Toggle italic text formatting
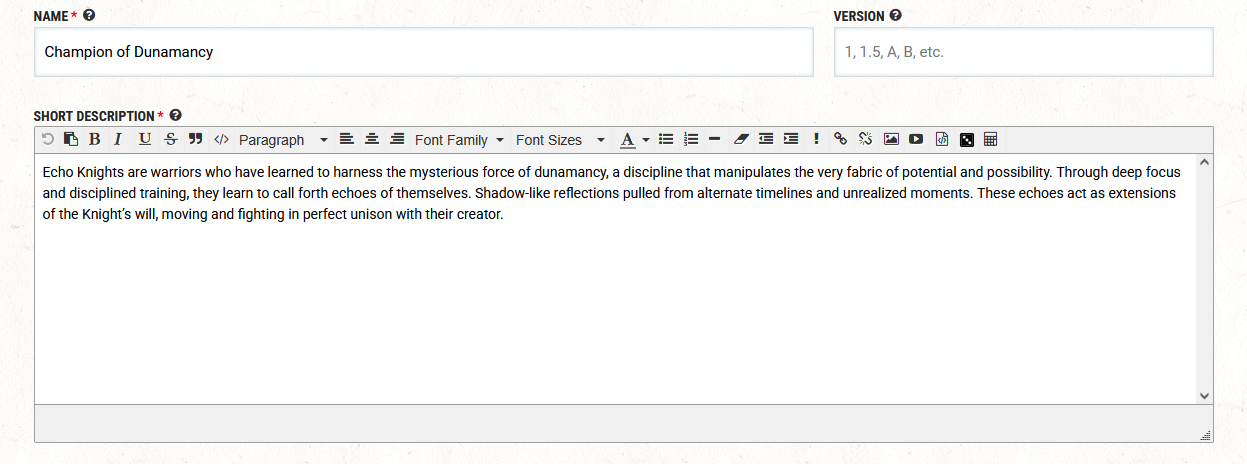Image resolution: width=1247 pixels, height=464 pixels. [x=117, y=139]
